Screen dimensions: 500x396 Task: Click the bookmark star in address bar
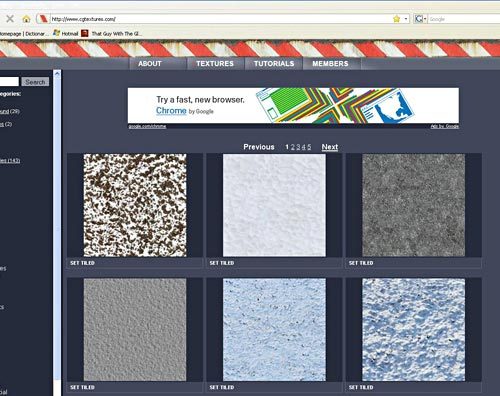click(396, 19)
